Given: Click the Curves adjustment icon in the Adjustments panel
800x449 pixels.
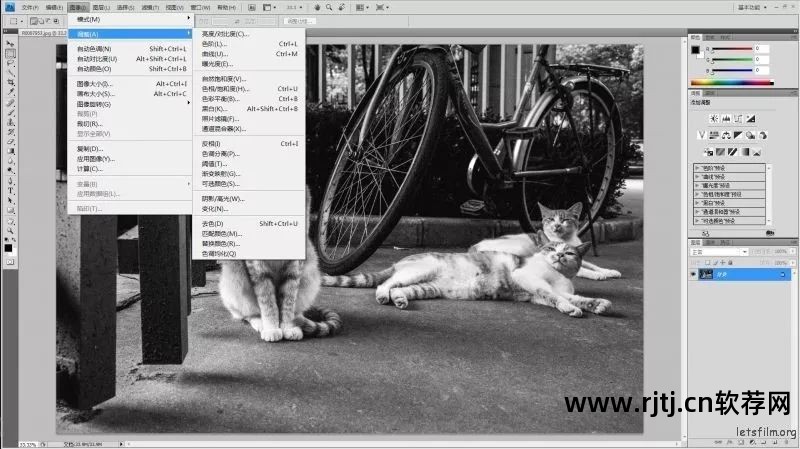Looking at the screenshot, I should click(740, 118).
